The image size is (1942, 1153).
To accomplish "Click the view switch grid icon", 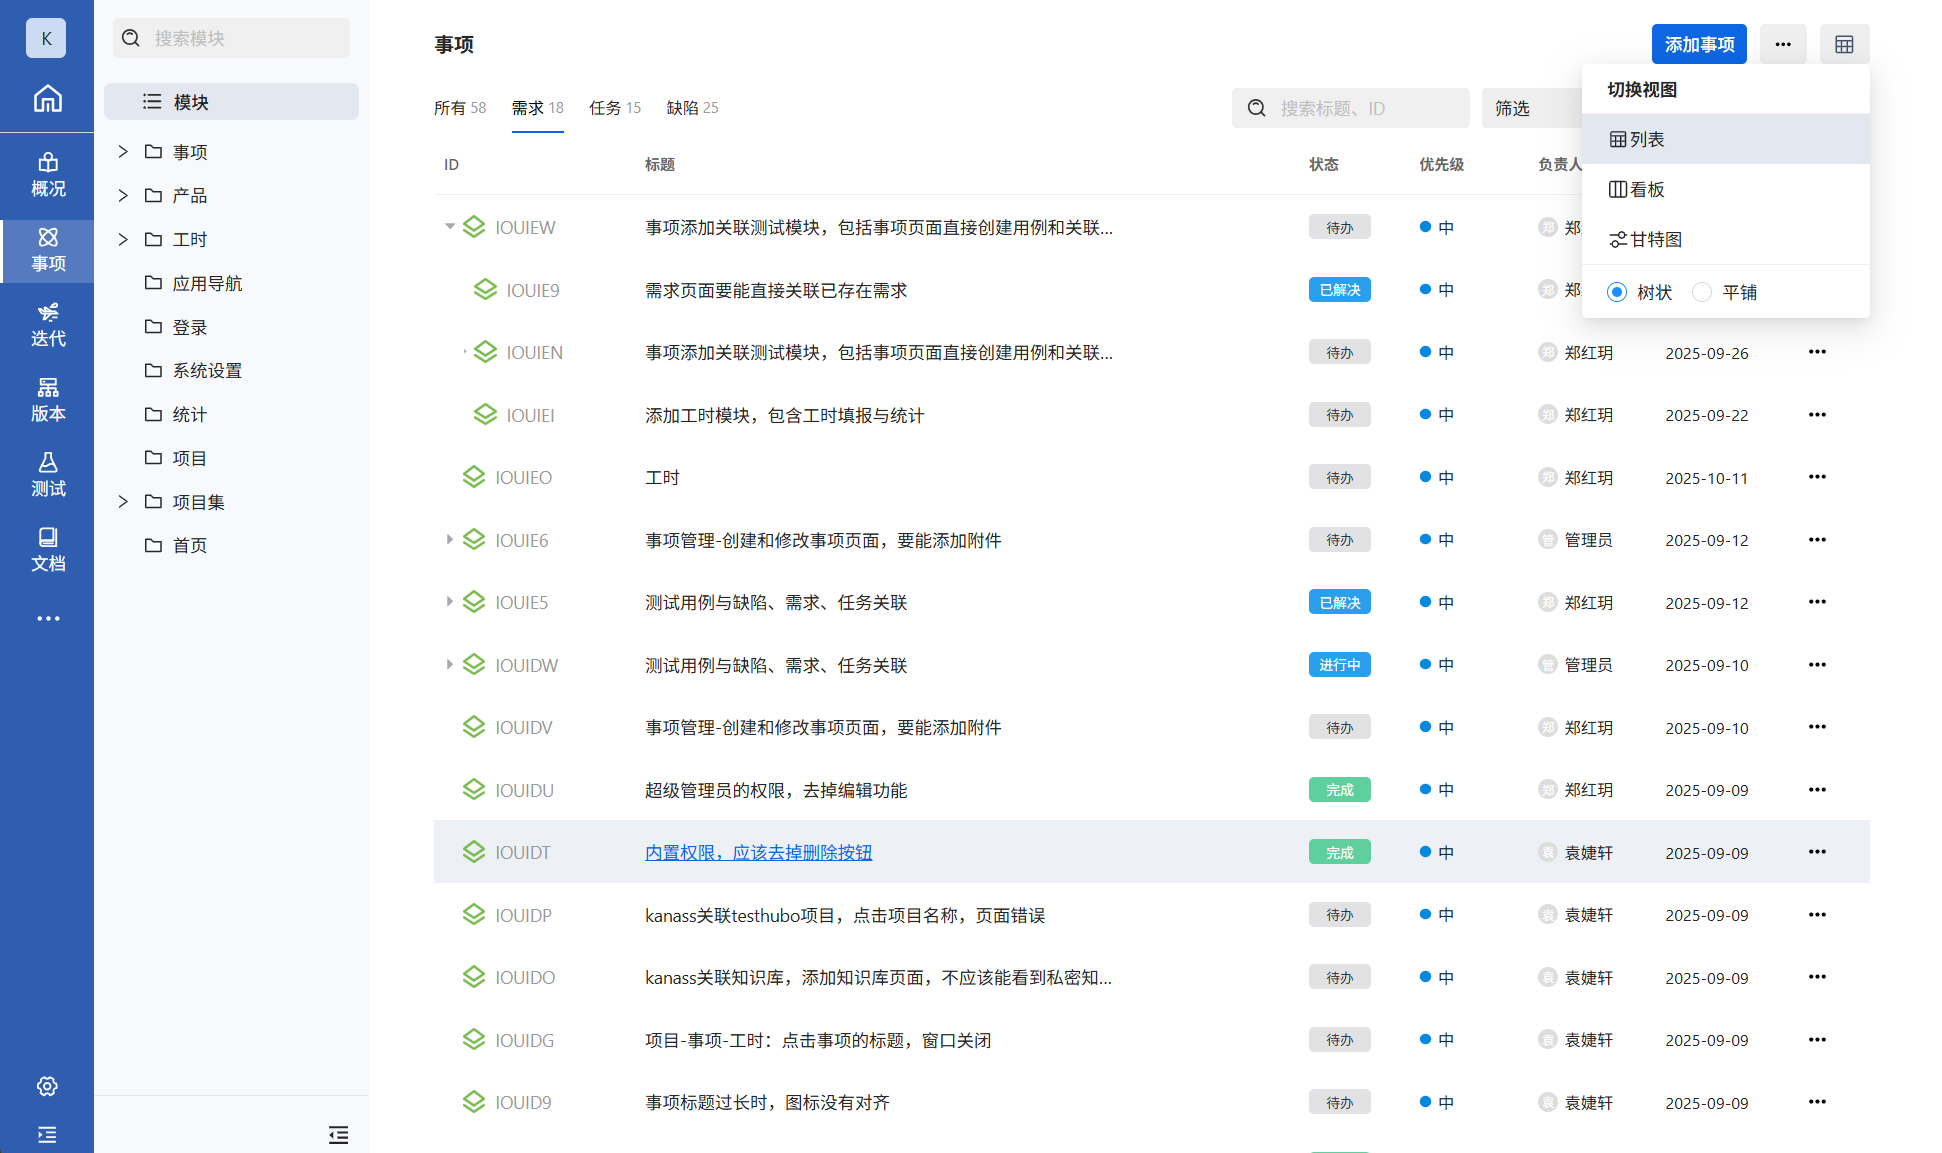I will (1844, 45).
